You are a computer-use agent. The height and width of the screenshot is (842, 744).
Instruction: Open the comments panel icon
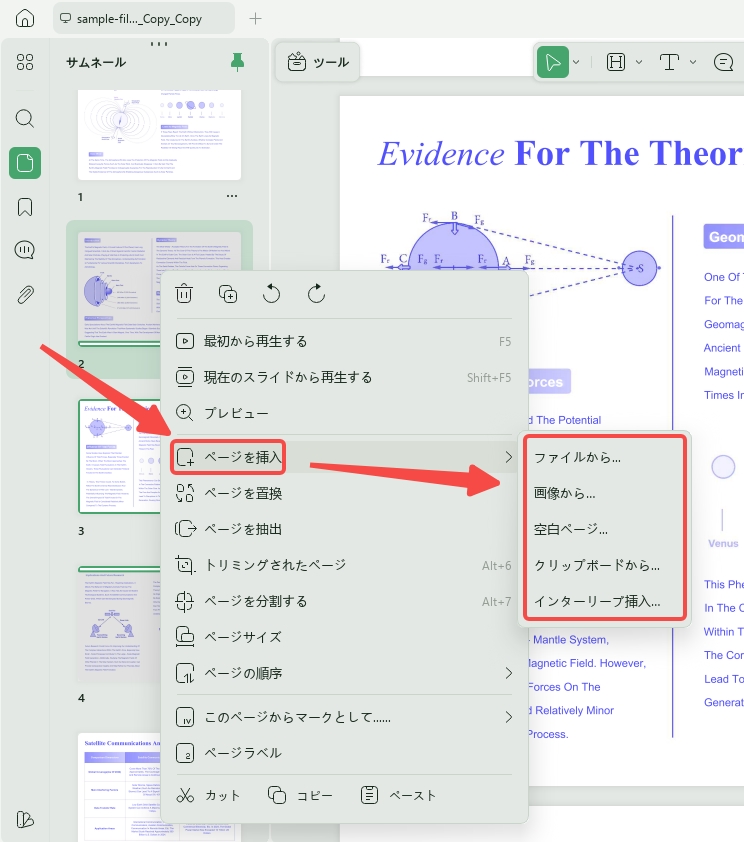25,250
